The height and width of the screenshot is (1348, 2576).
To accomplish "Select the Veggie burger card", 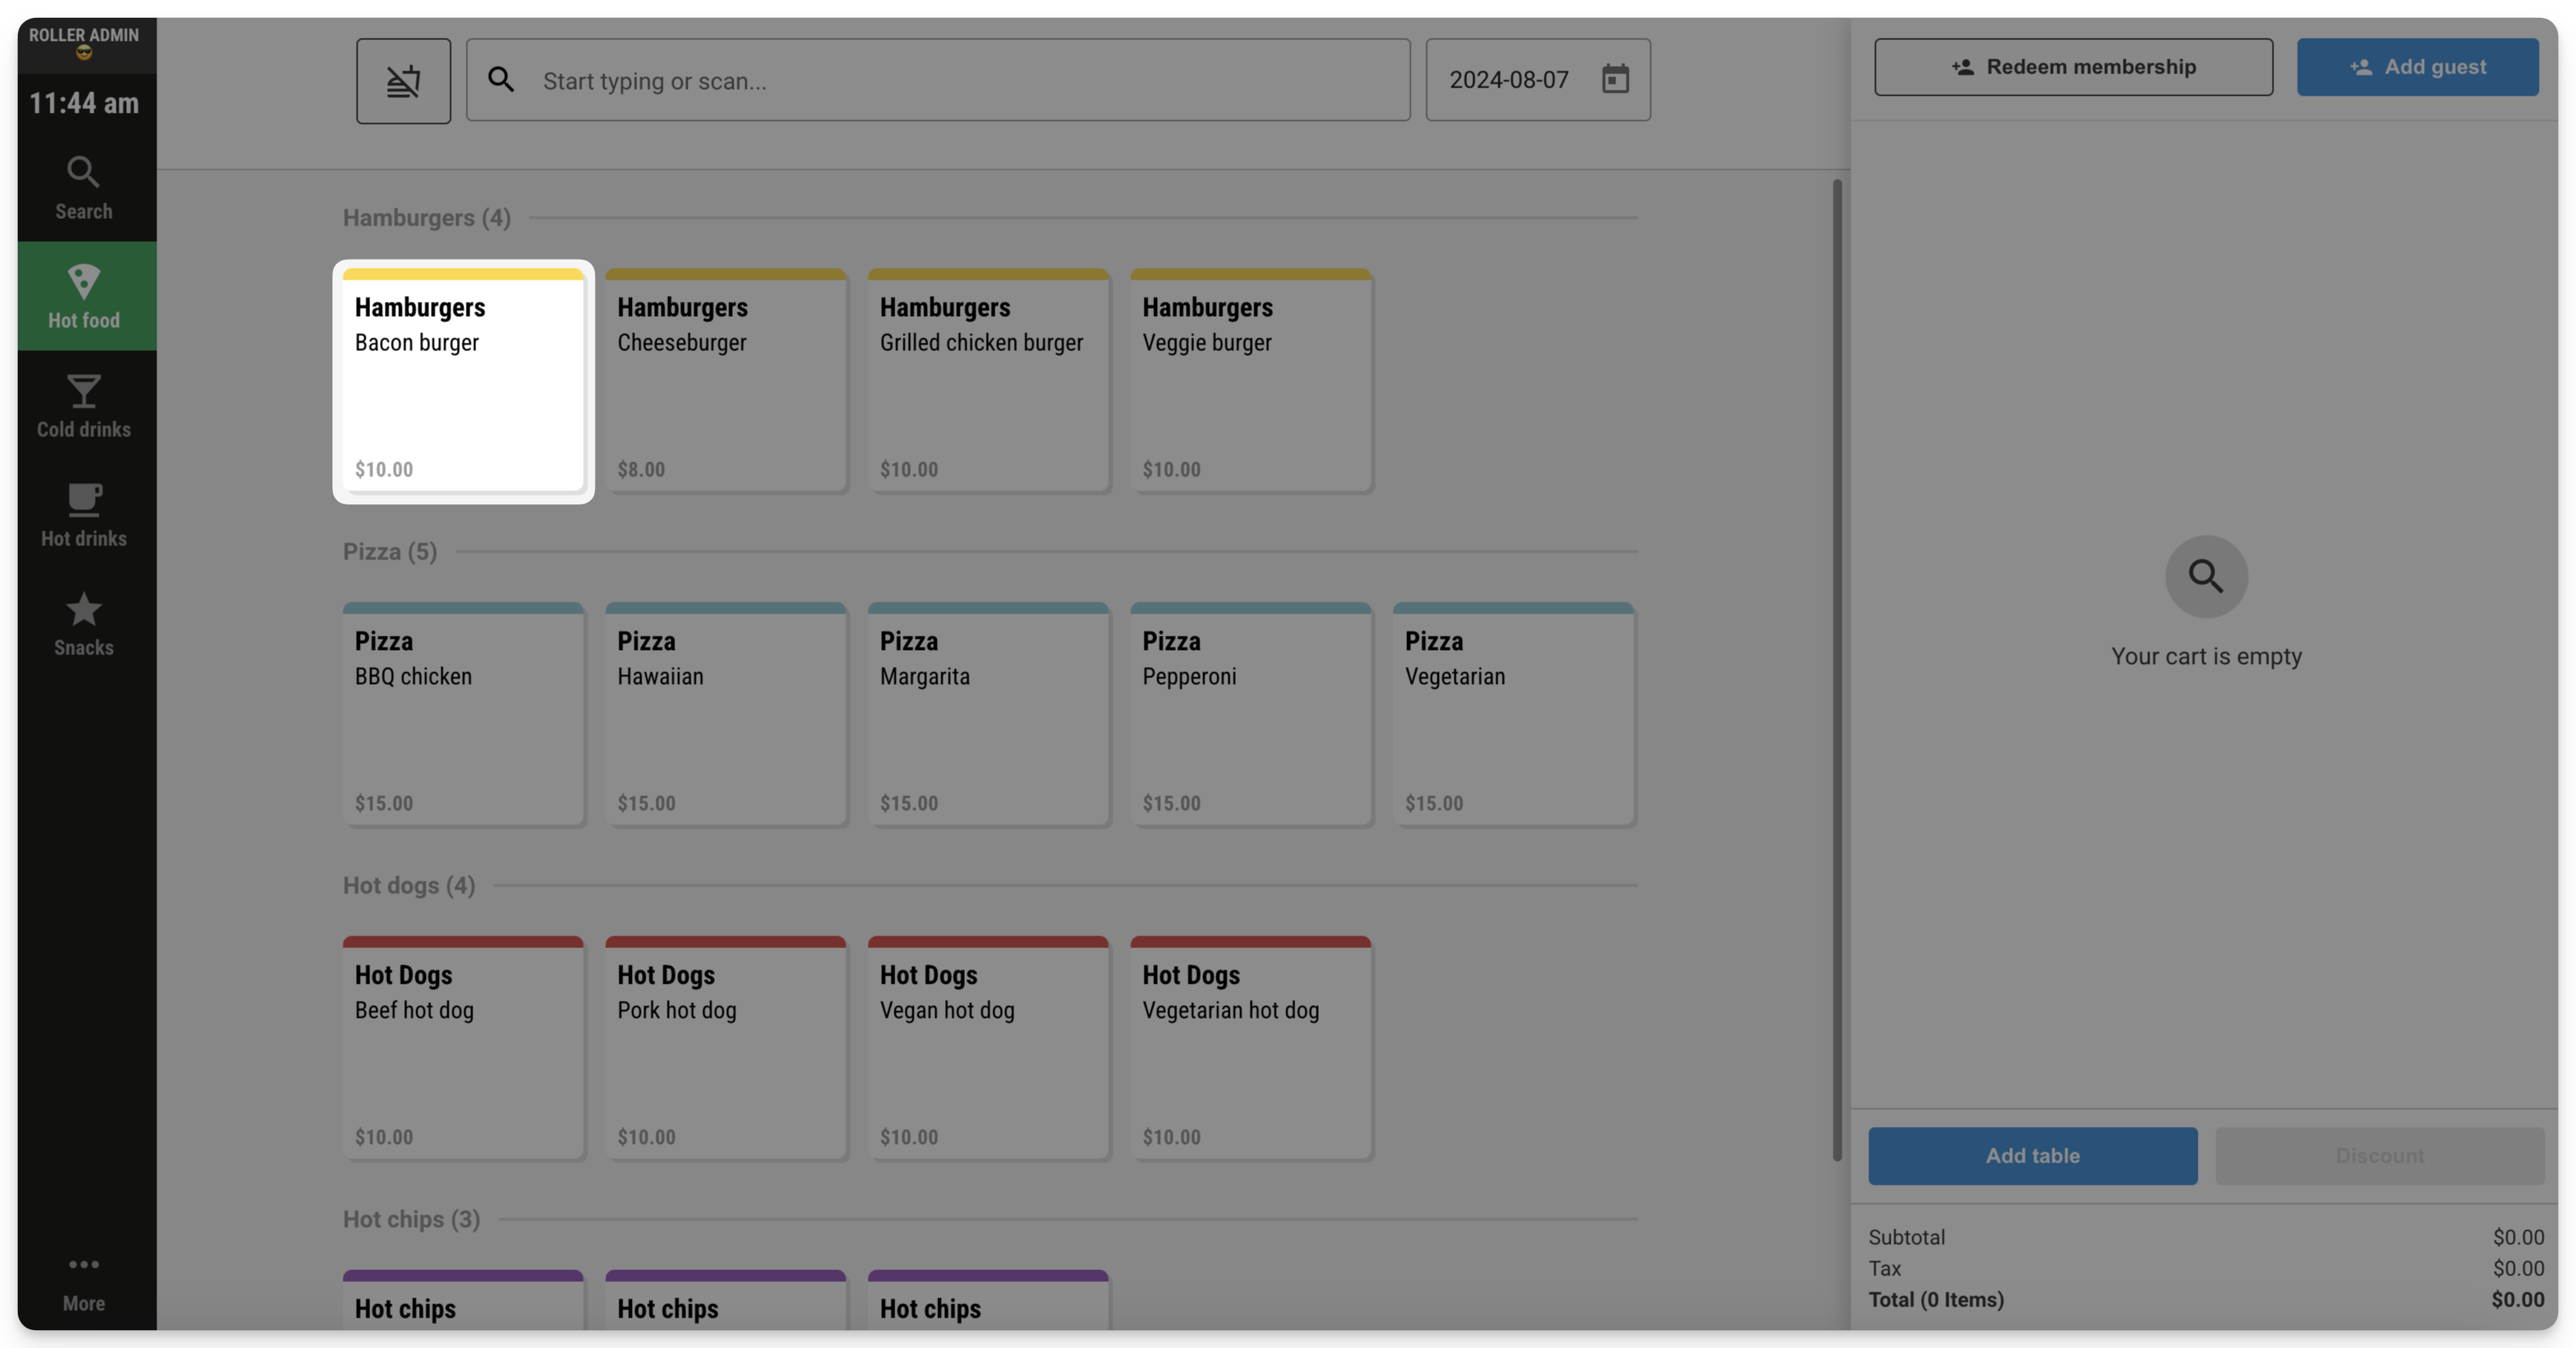I will click(1251, 381).
